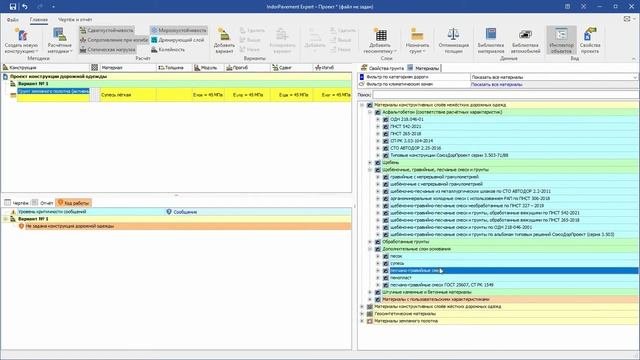Collapse the Дополнительные слои основания node
This screenshot has height=360, width=640.
coord(370,249)
